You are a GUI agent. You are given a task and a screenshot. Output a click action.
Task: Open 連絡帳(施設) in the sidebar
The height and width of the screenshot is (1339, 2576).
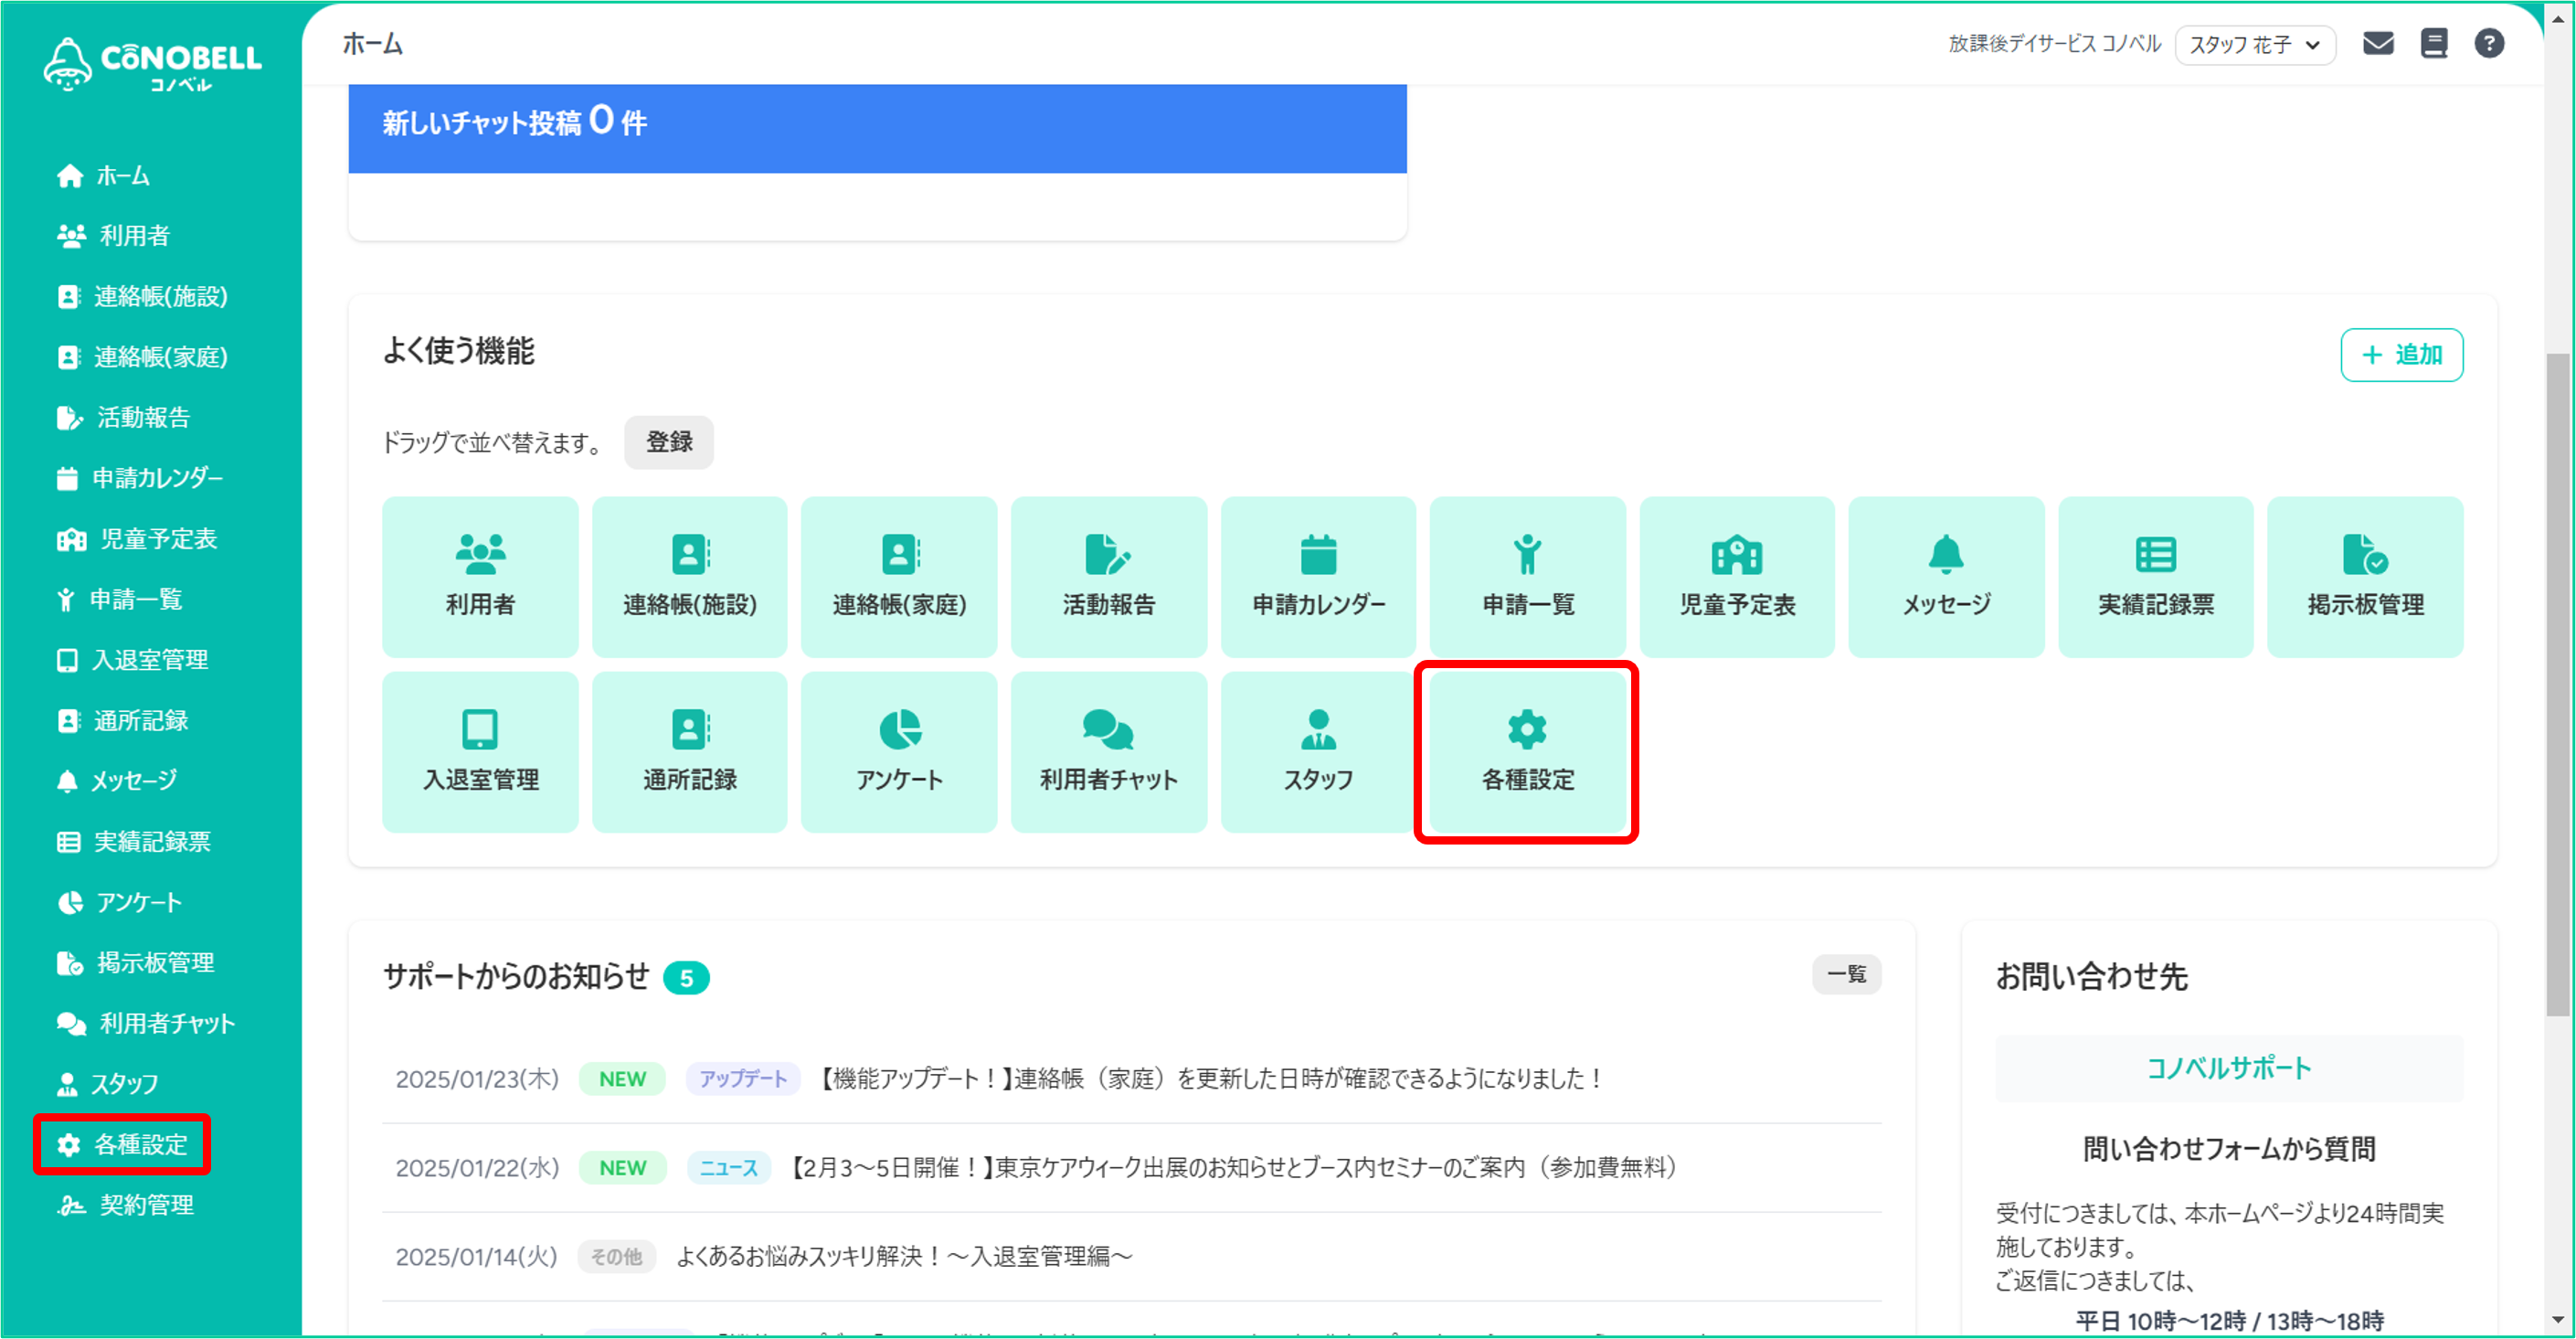142,297
